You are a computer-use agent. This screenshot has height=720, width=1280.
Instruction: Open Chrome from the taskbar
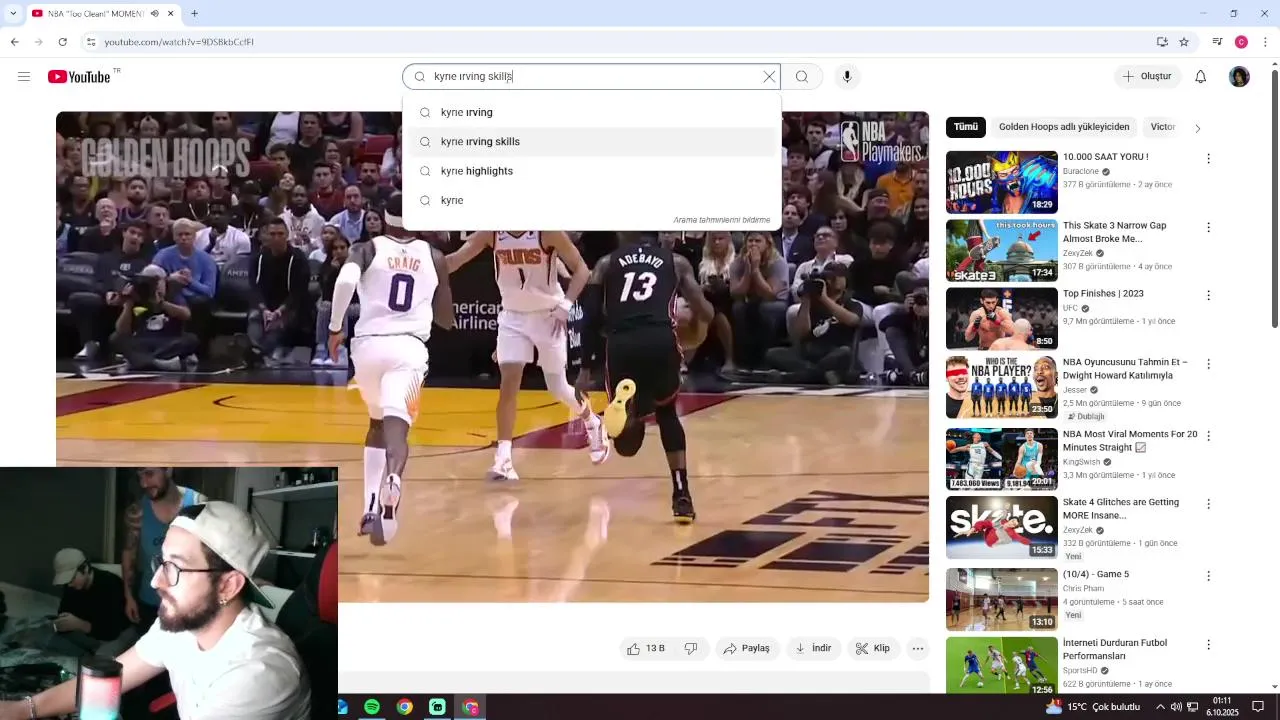tap(404, 707)
